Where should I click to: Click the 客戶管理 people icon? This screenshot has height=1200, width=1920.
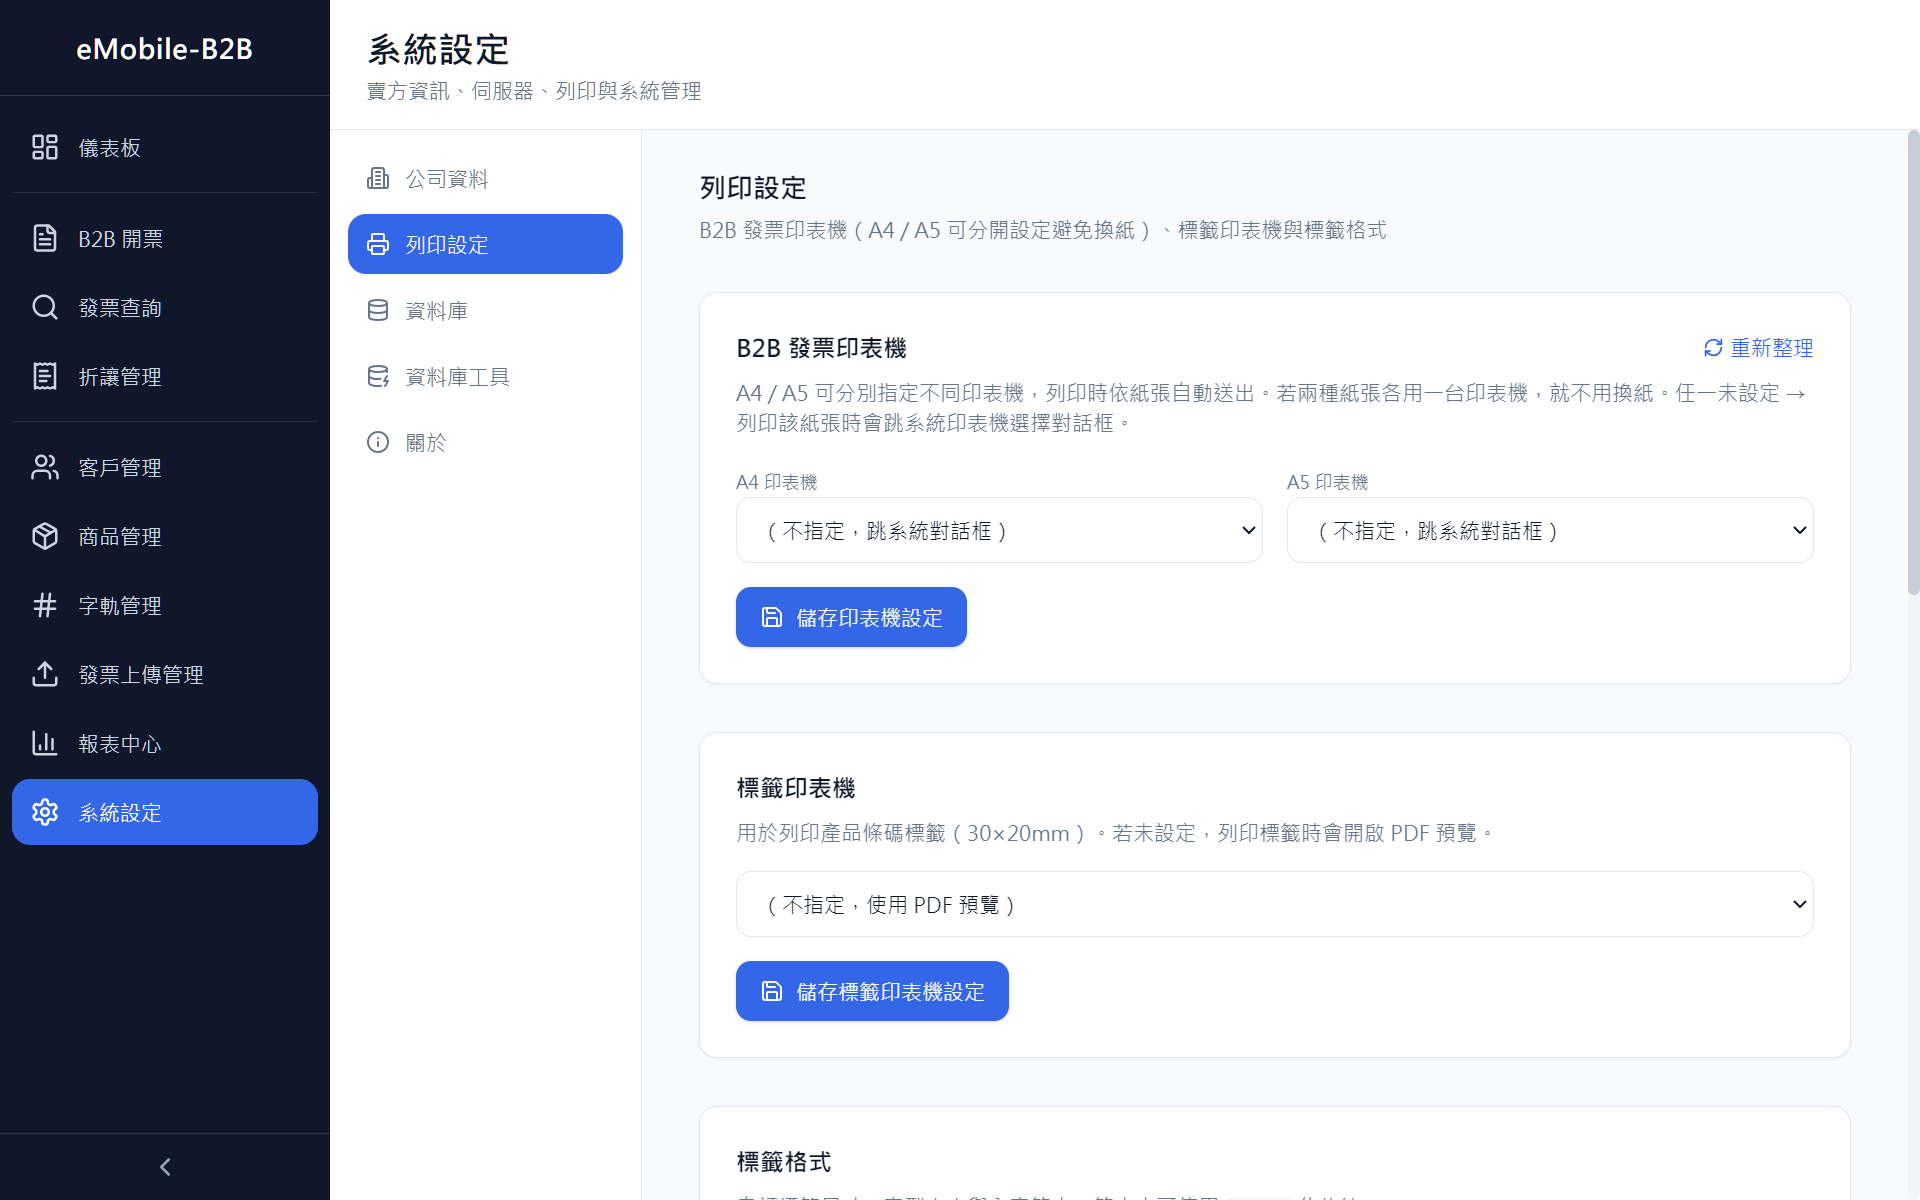point(45,467)
